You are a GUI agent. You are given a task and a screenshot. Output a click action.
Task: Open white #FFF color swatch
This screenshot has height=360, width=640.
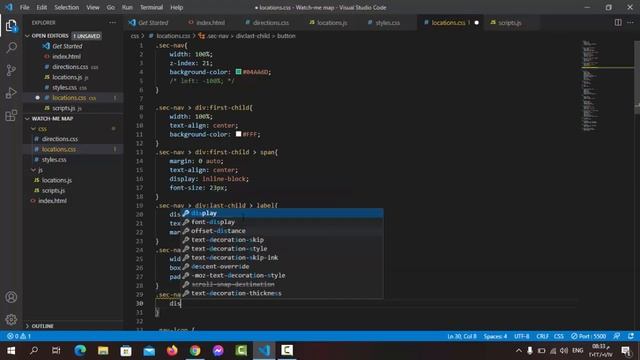coord(238,134)
